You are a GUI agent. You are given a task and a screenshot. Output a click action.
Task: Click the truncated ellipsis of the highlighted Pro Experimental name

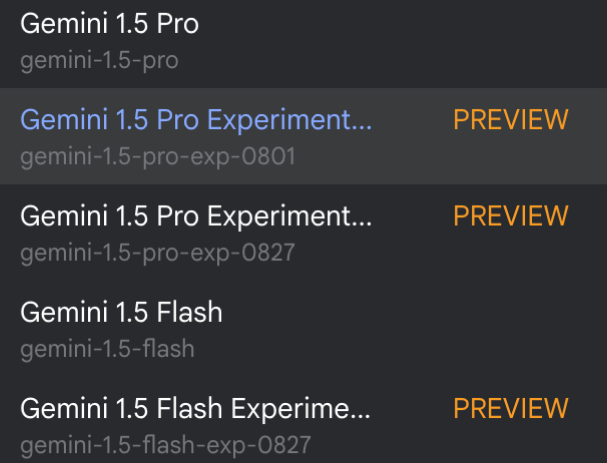(x=362, y=124)
